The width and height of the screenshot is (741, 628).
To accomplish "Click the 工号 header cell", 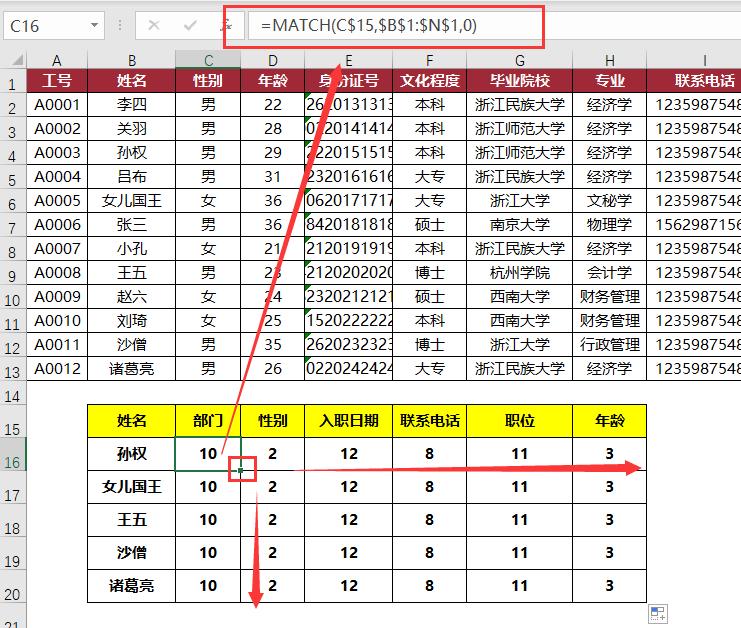I will (x=57, y=81).
